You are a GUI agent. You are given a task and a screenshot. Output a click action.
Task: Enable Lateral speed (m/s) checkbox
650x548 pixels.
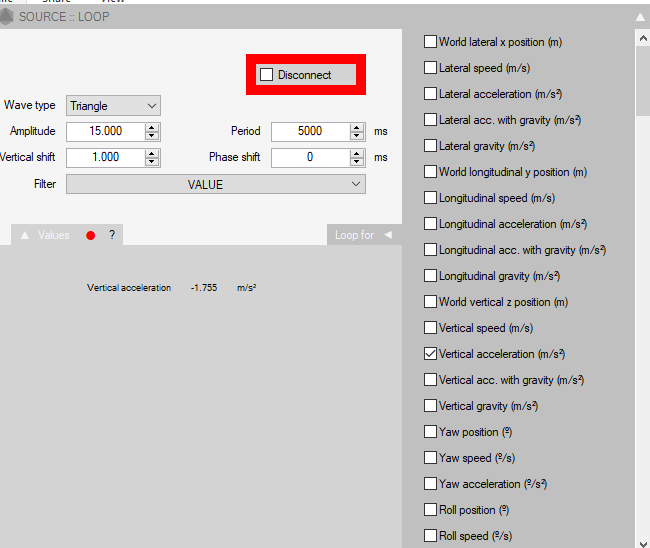(x=430, y=68)
